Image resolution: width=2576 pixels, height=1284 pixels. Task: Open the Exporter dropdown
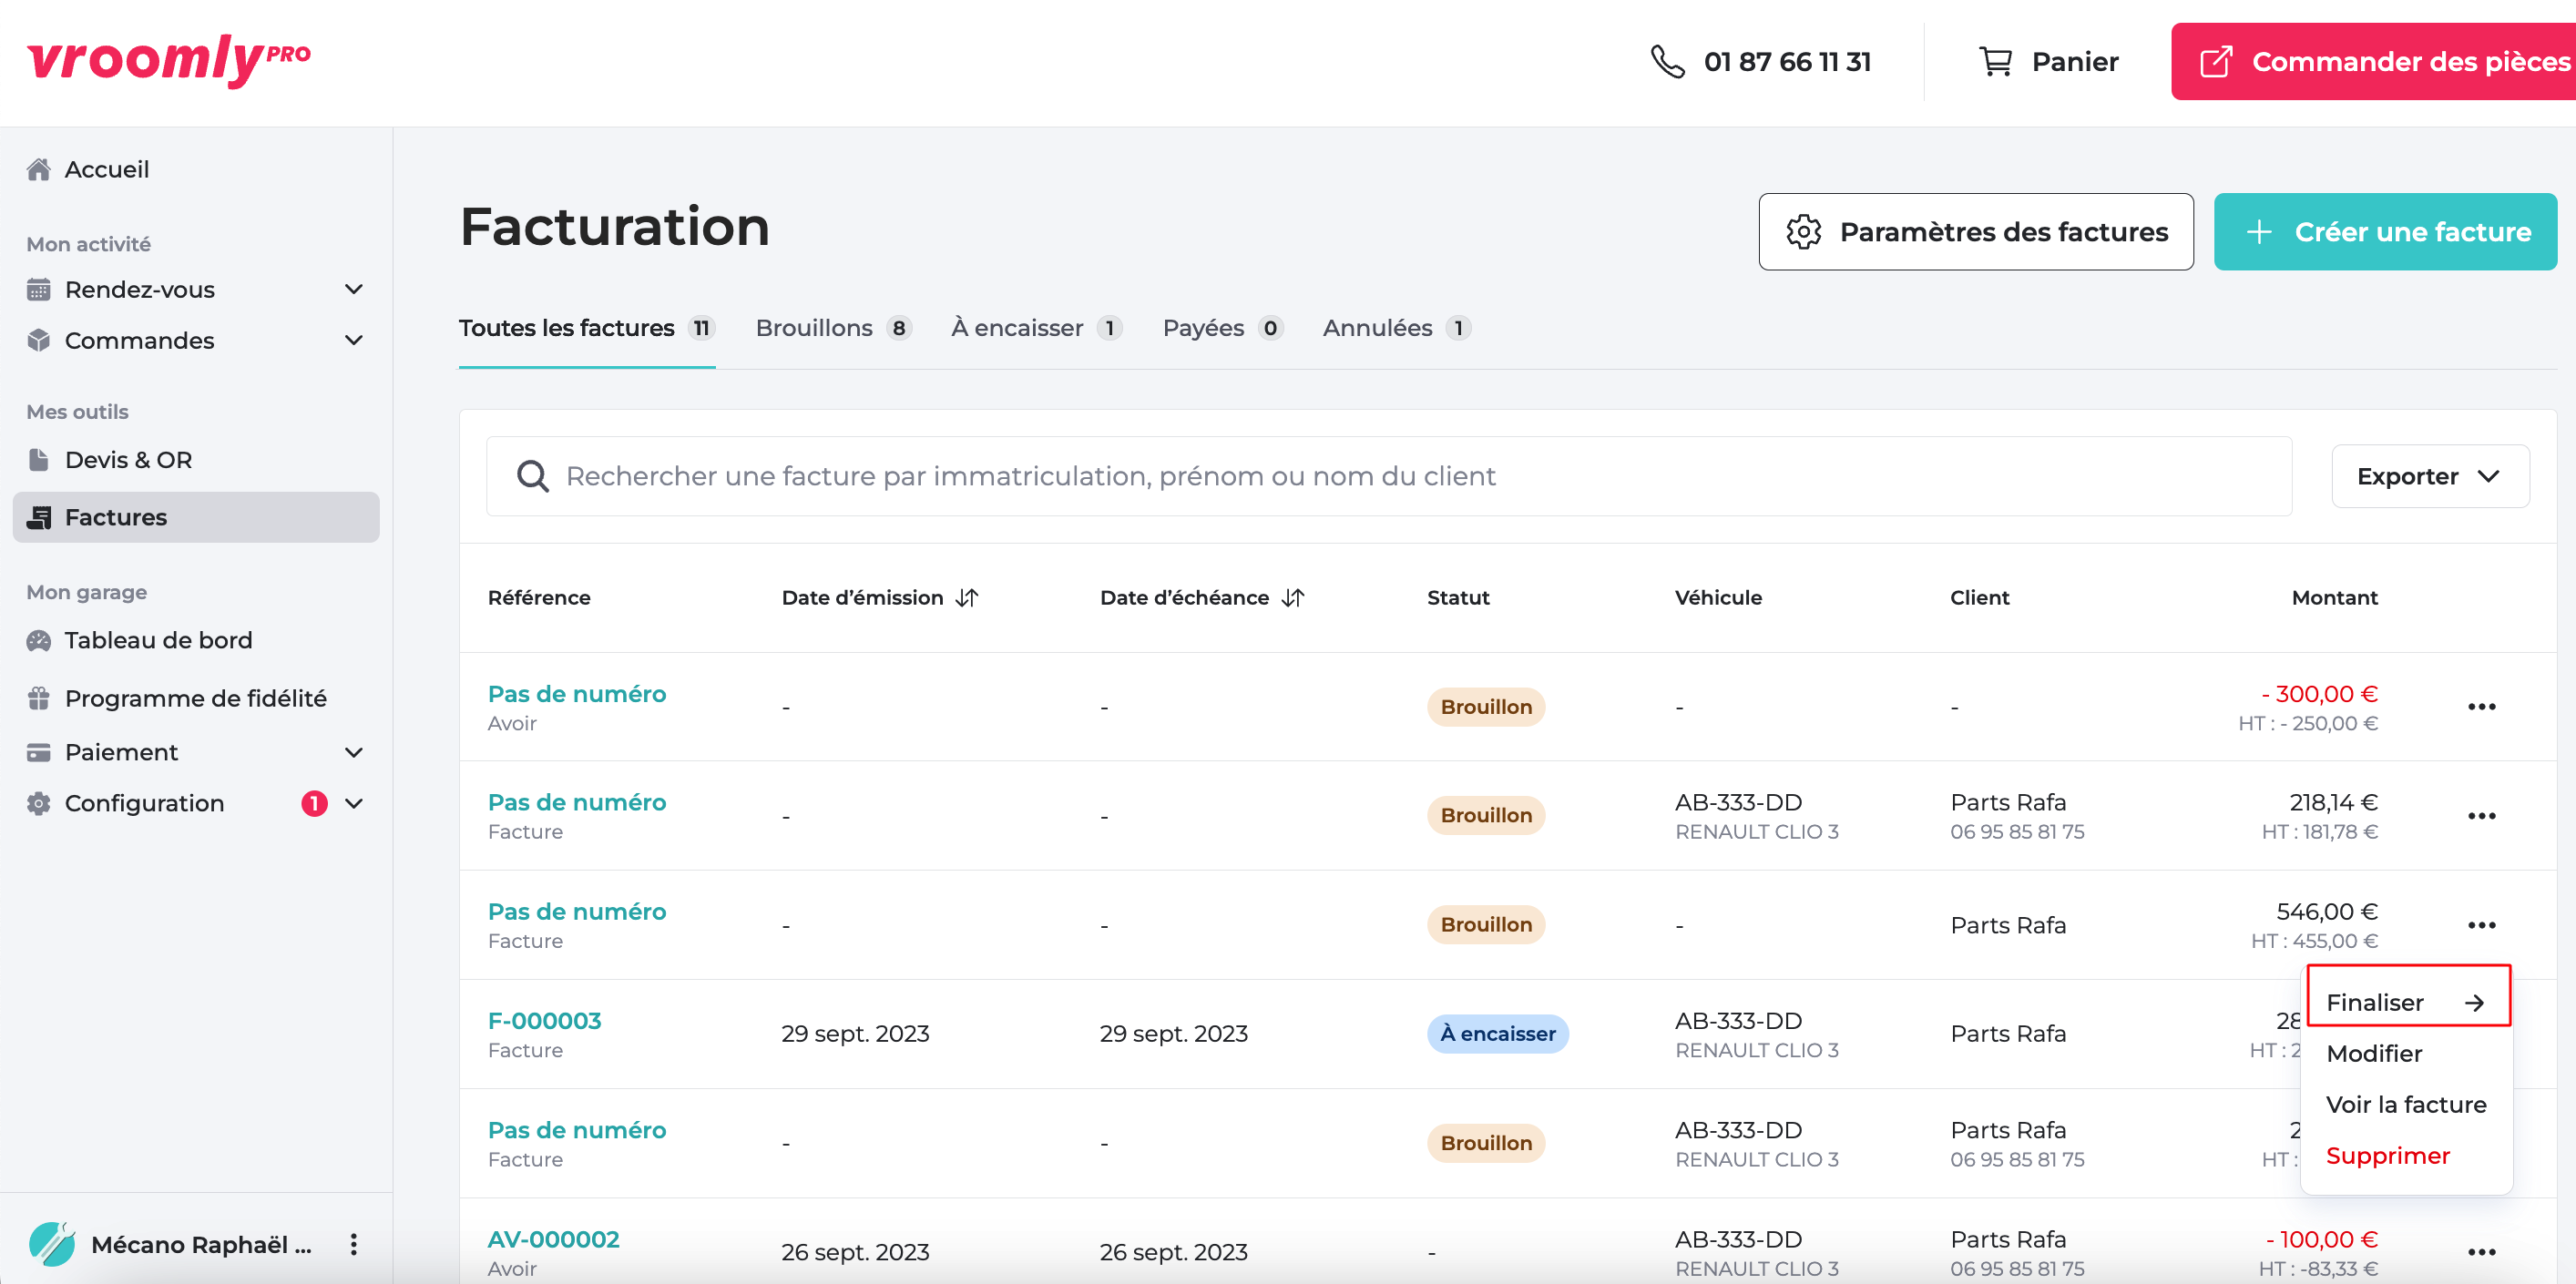click(x=2430, y=476)
